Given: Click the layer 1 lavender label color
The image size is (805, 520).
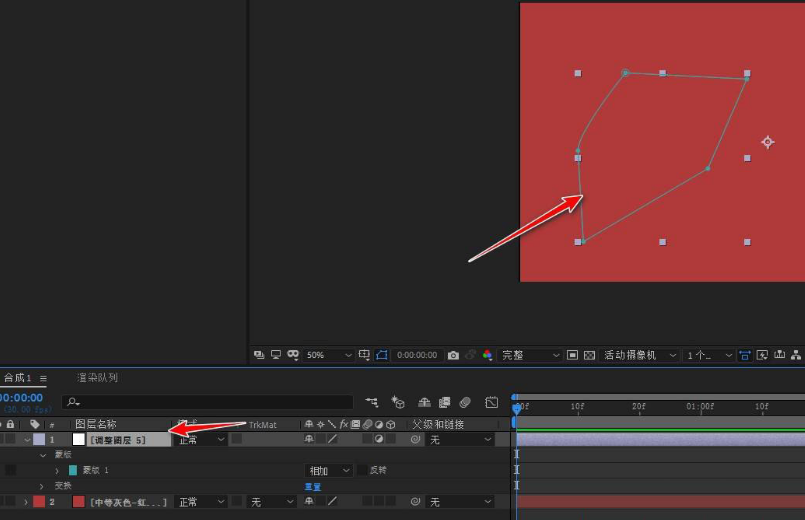Looking at the screenshot, I should [39, 439].
